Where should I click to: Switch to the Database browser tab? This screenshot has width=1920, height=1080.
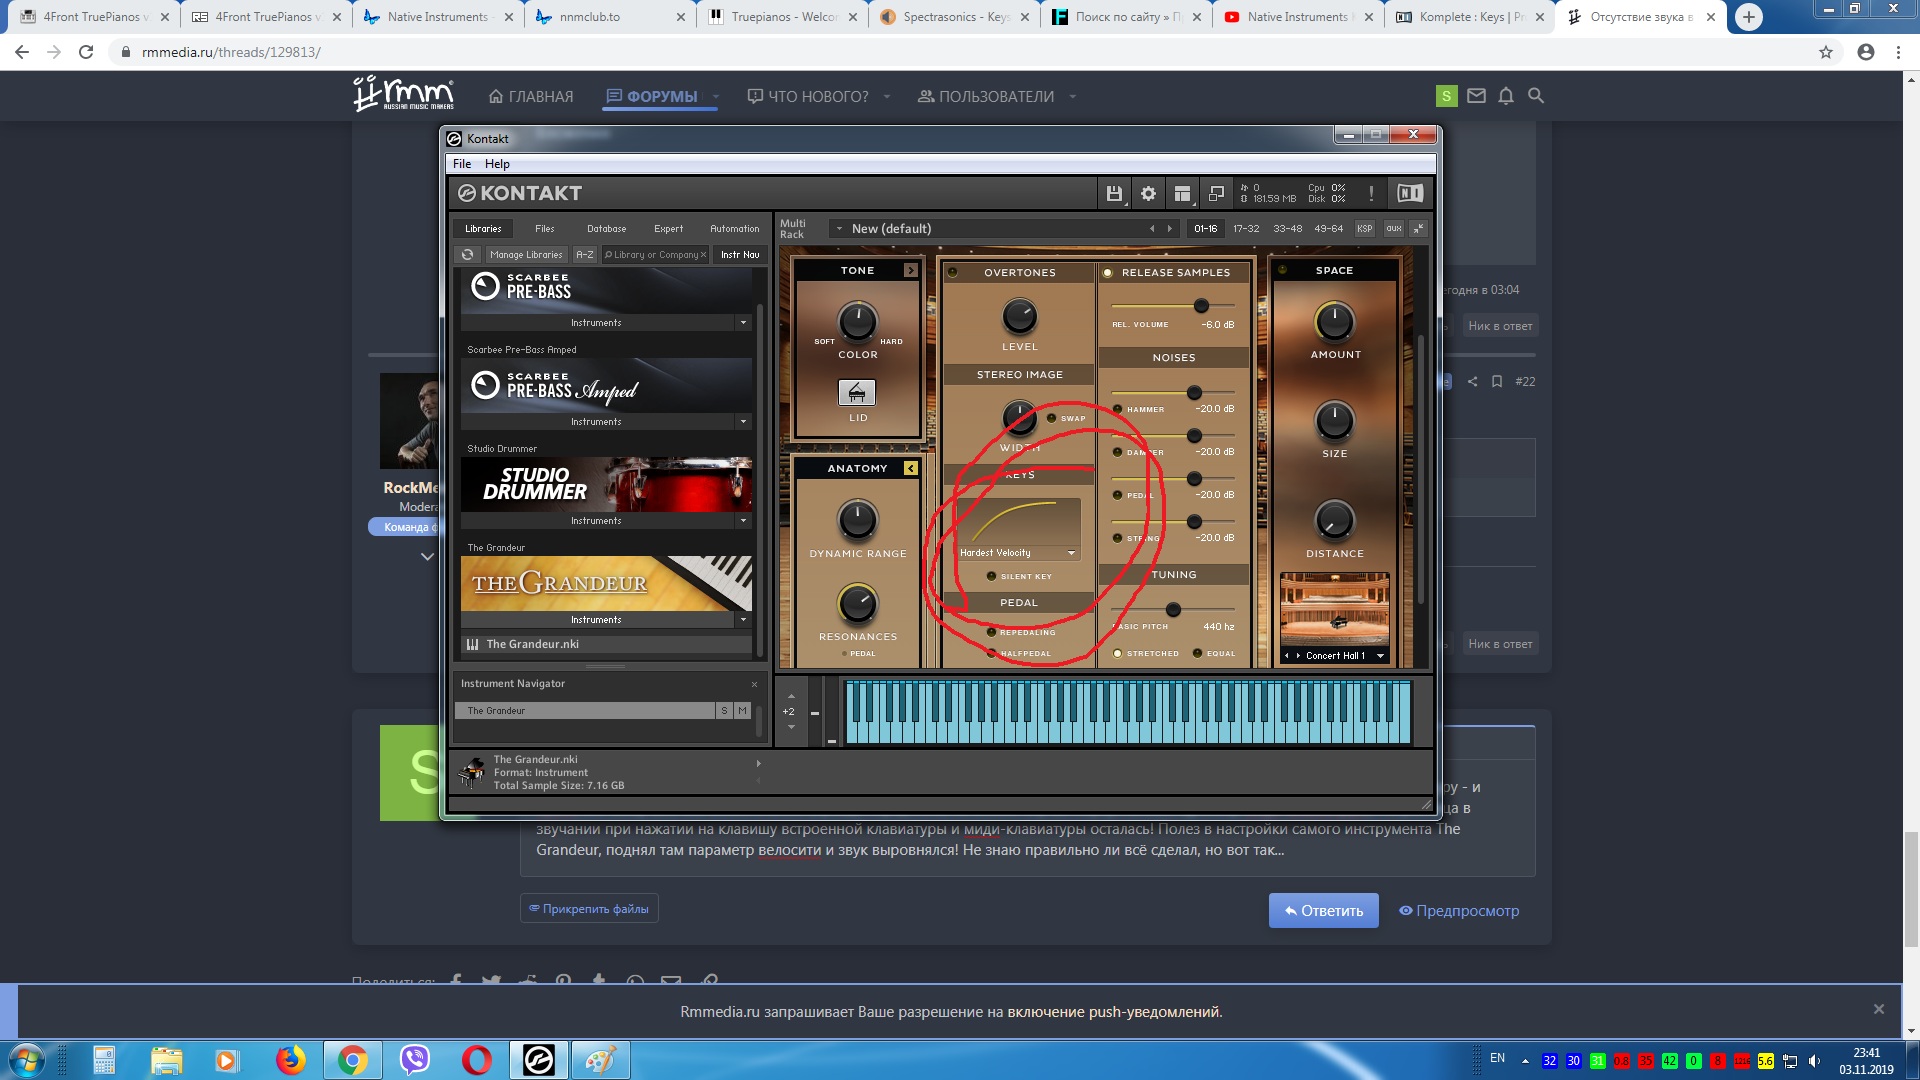click(606, 229)
